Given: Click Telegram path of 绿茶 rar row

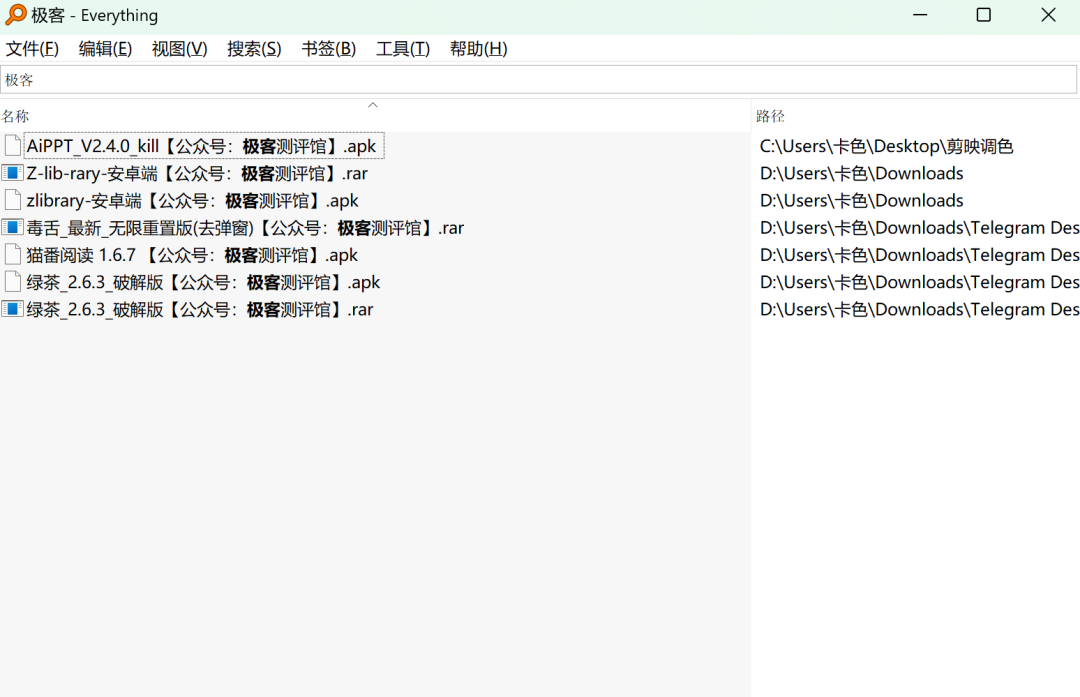Looking at the screenshot, I should [x=919, y=309].
